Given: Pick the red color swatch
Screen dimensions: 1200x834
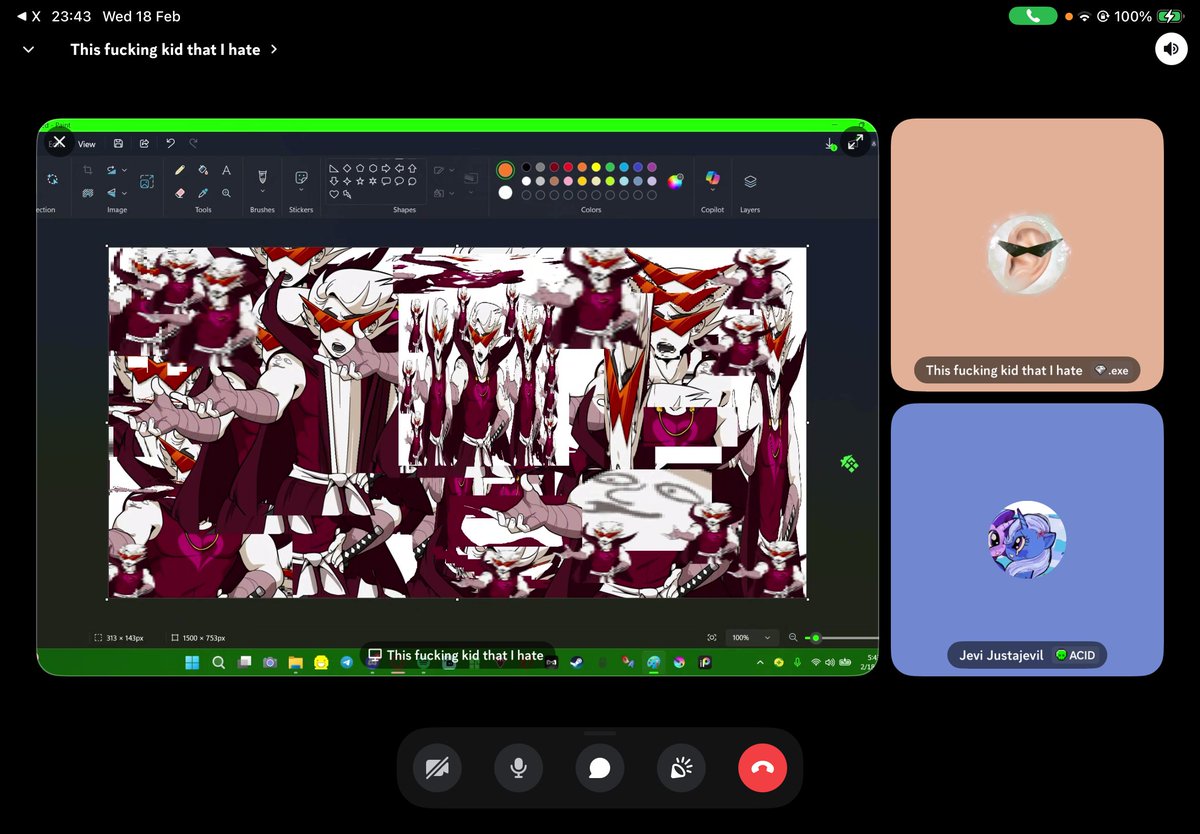Looking at the screenshot, I should point(568,167).
